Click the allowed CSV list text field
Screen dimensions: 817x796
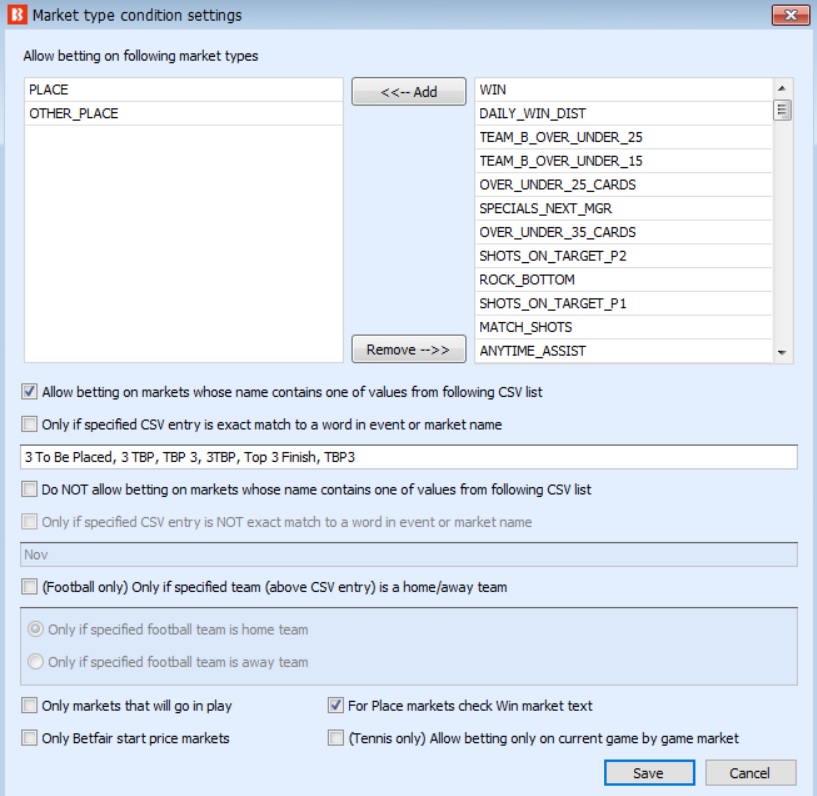click(x=408, y=457)
